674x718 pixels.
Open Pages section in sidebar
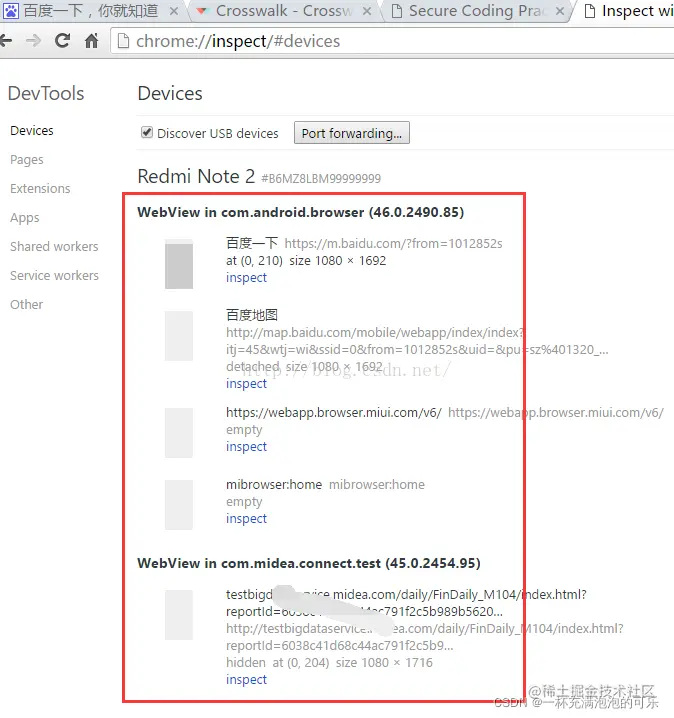[27, 160]
